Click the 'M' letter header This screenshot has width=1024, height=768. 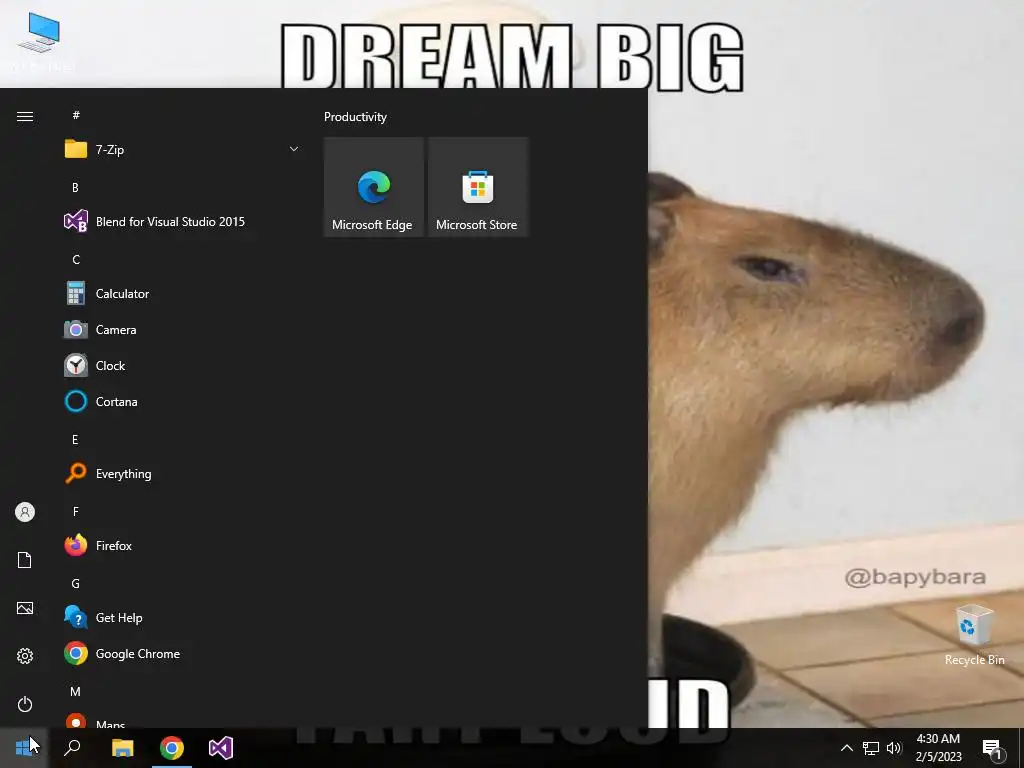(75, 691)
